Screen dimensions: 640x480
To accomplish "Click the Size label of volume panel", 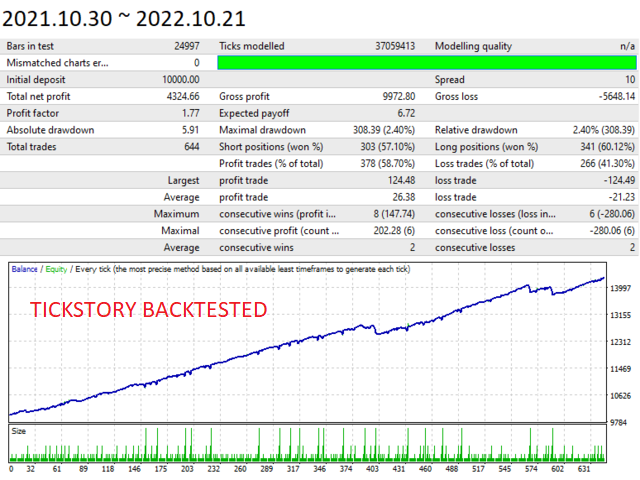I will [18, 431].
